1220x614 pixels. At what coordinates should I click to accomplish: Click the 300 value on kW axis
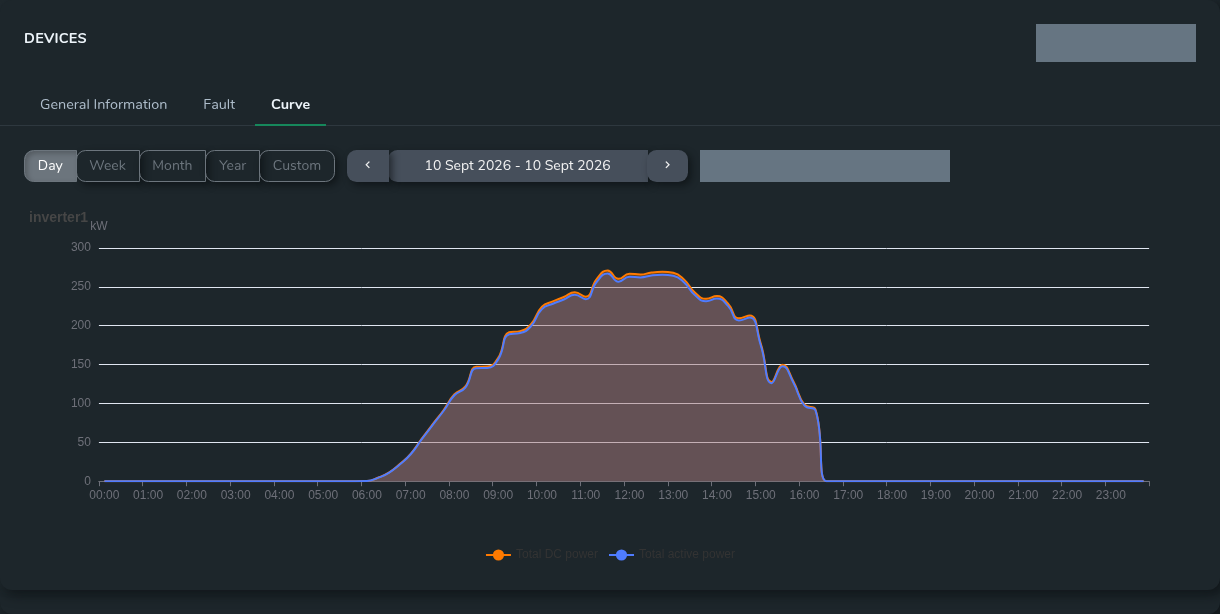(81, 248)
